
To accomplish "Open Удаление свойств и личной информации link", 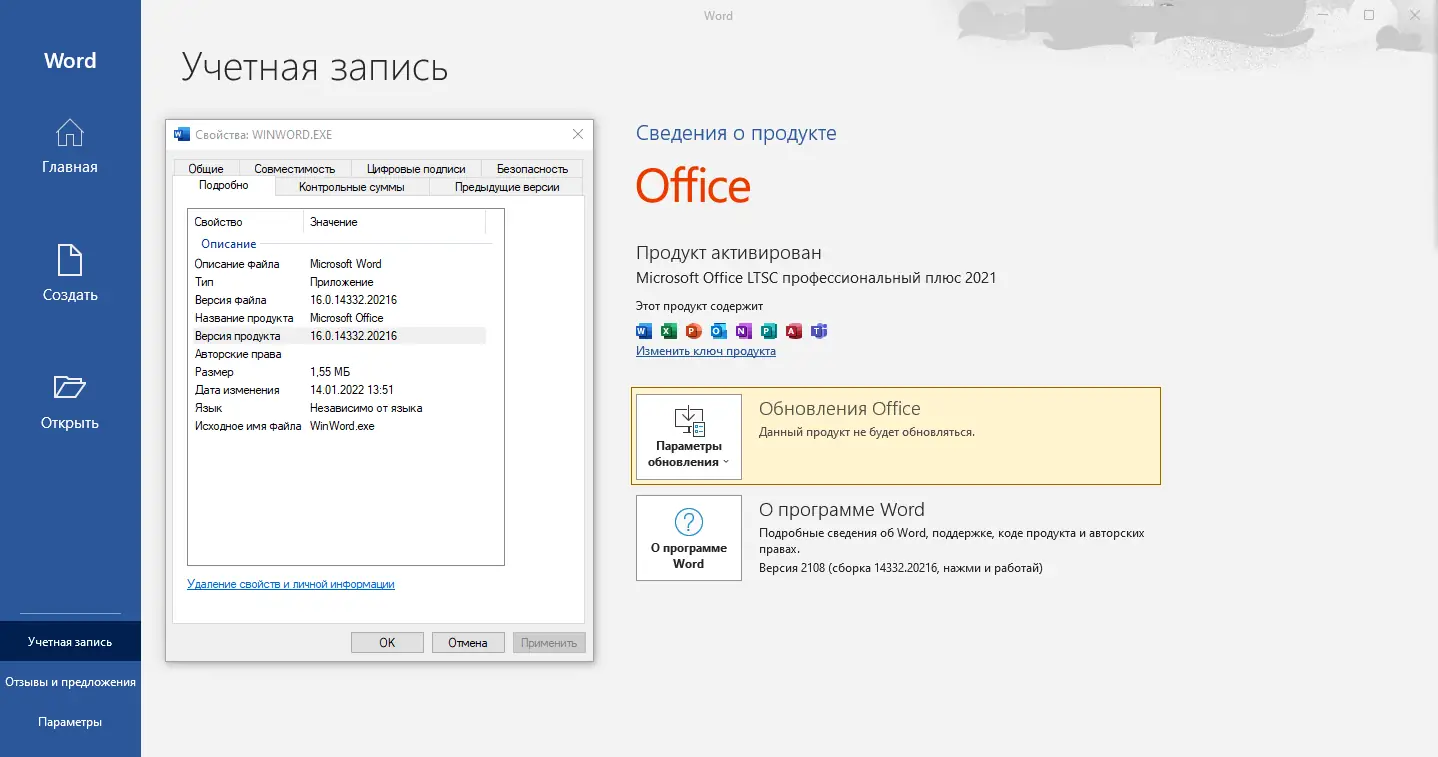I will 291,584.
